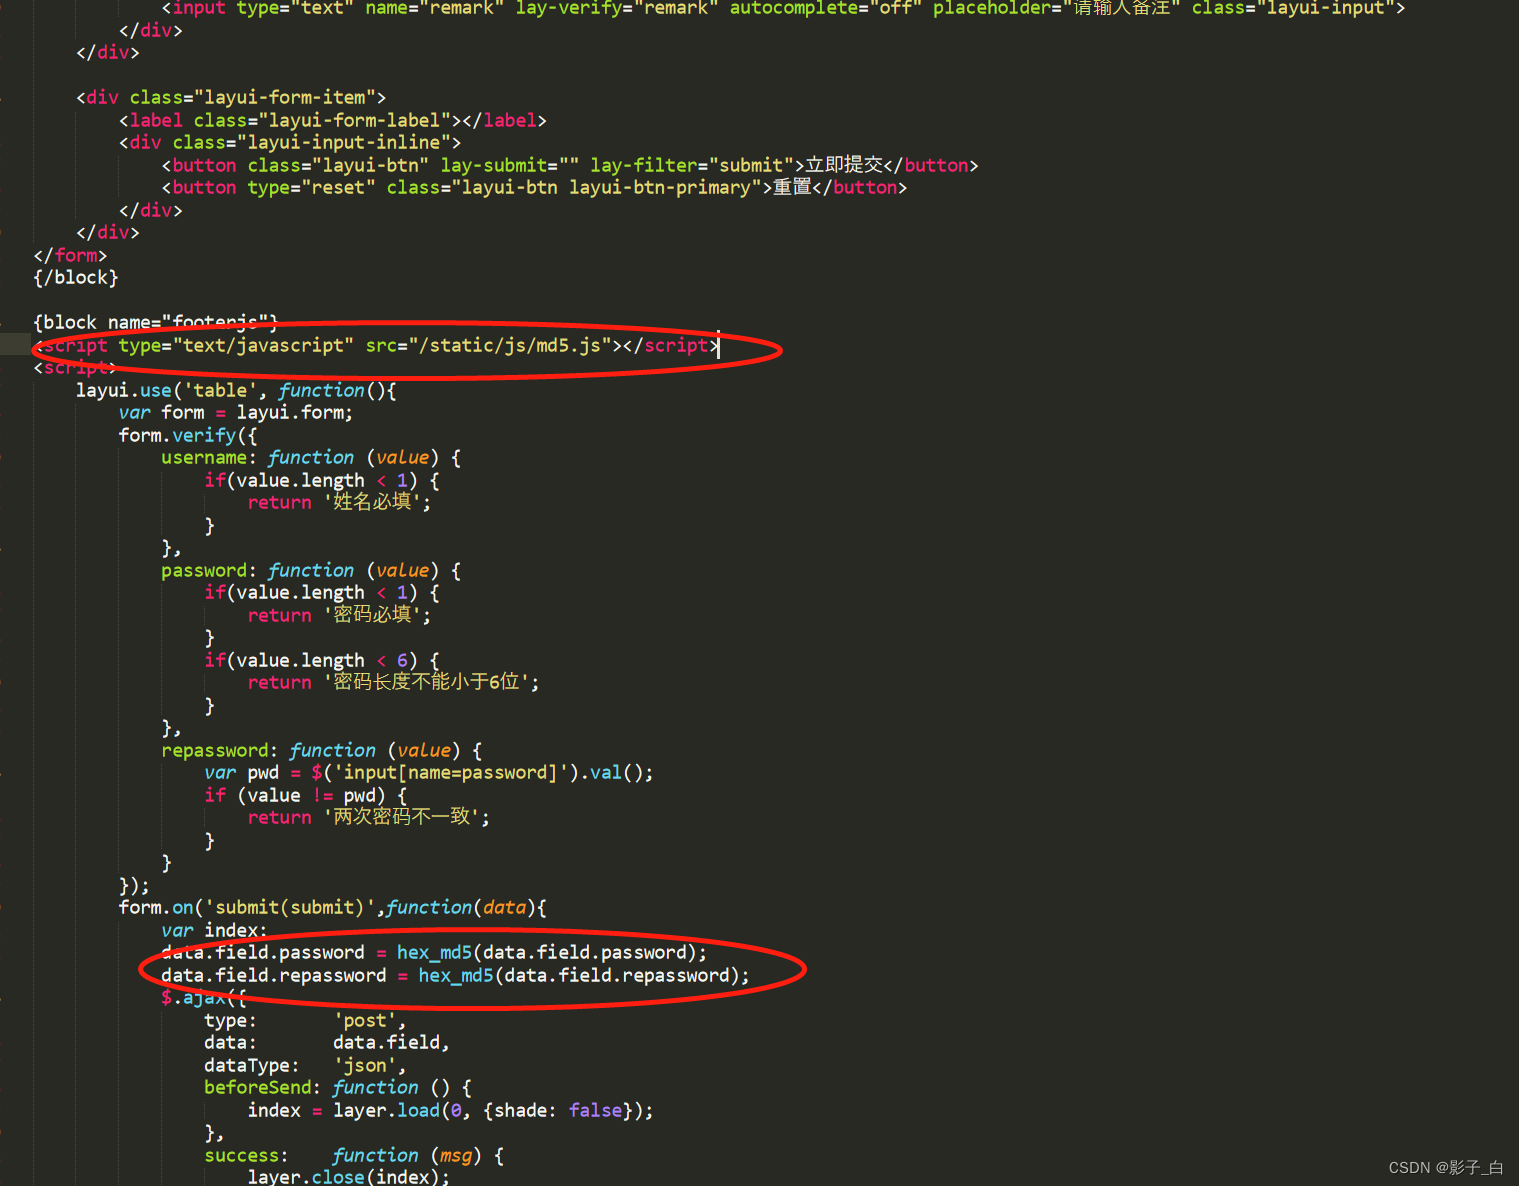Click the form.verify({ line
The height and width of the screenshot is (1186, 1519).
(188, 435)
